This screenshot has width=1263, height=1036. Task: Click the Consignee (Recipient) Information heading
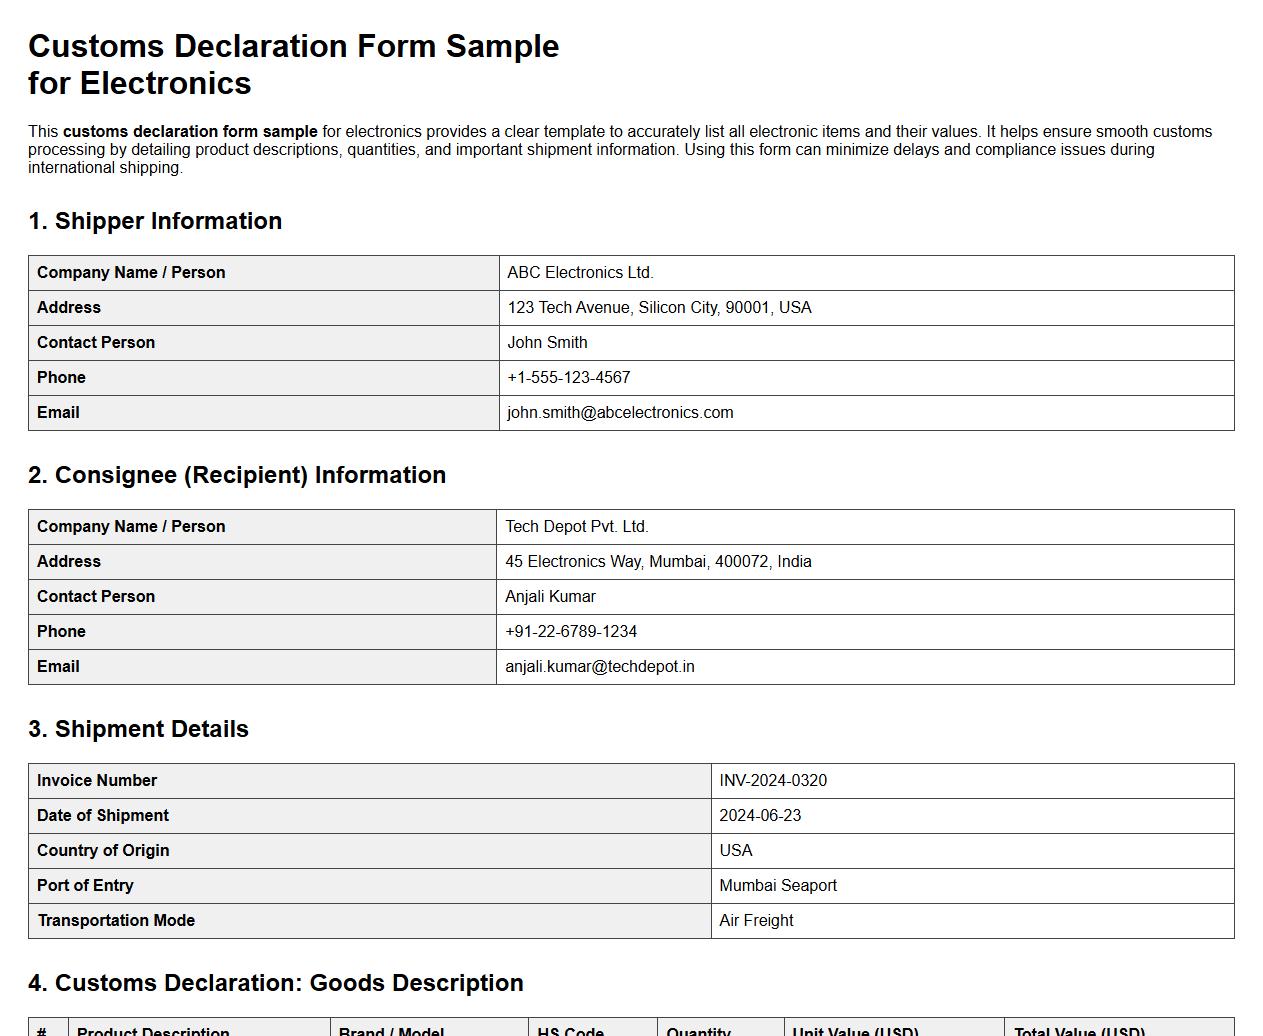point(237,475)
